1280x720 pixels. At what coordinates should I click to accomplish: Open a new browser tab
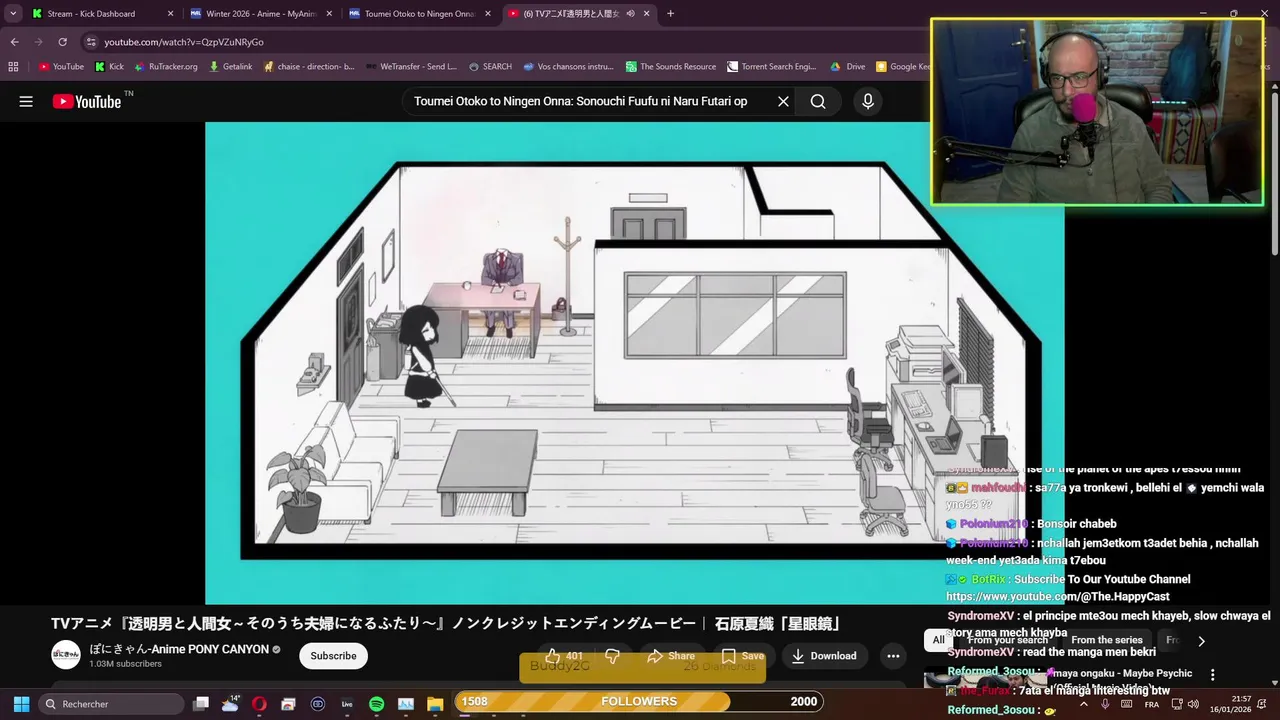pos(670,14)
